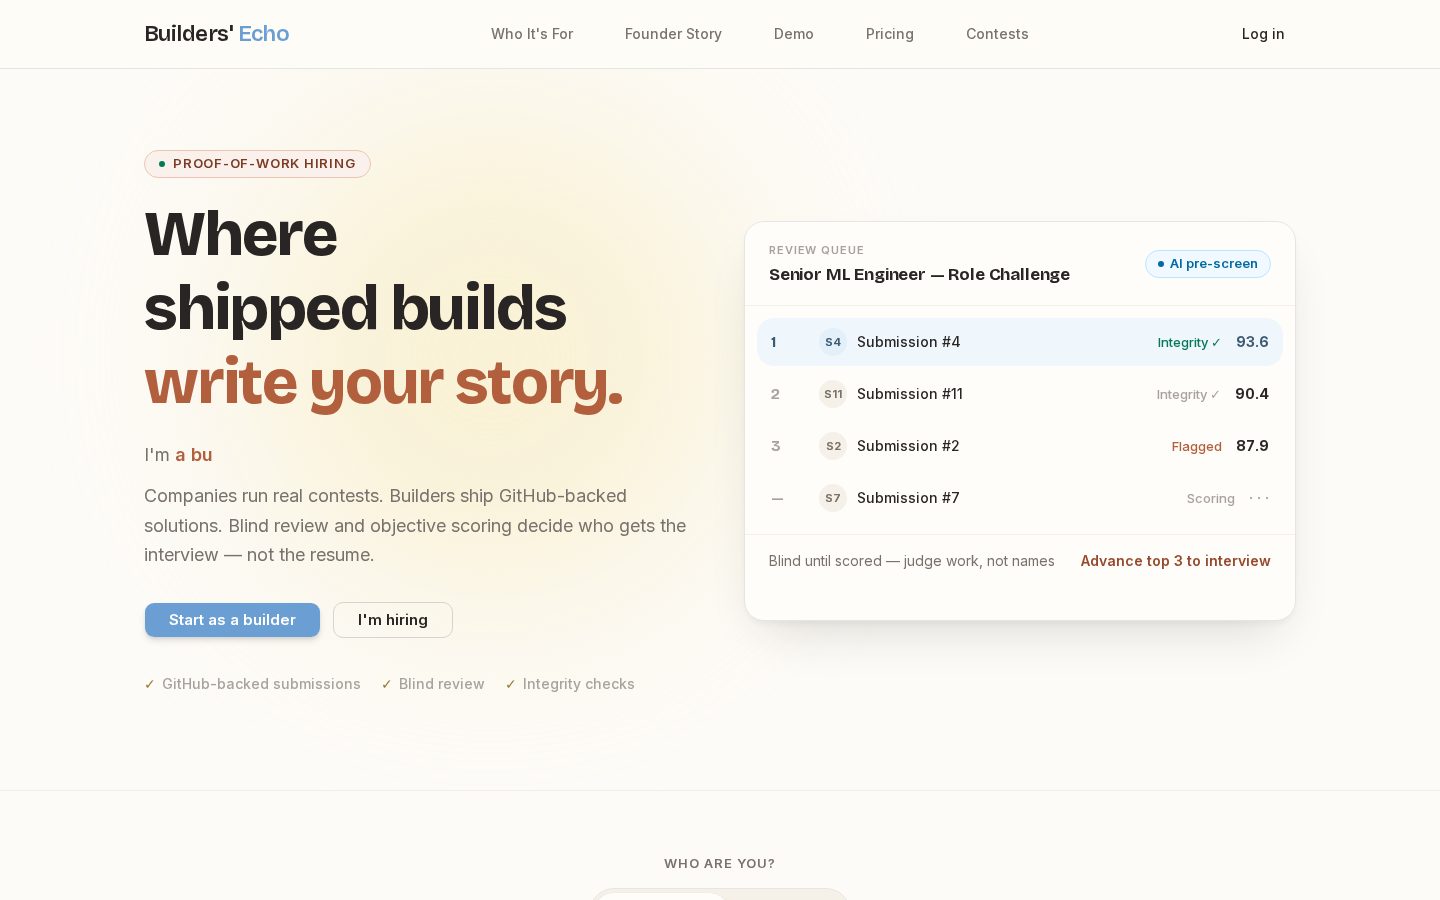This screenshot has width=1440, height=900.
Task: Select the Submission #7 row
Action: 1020,498
